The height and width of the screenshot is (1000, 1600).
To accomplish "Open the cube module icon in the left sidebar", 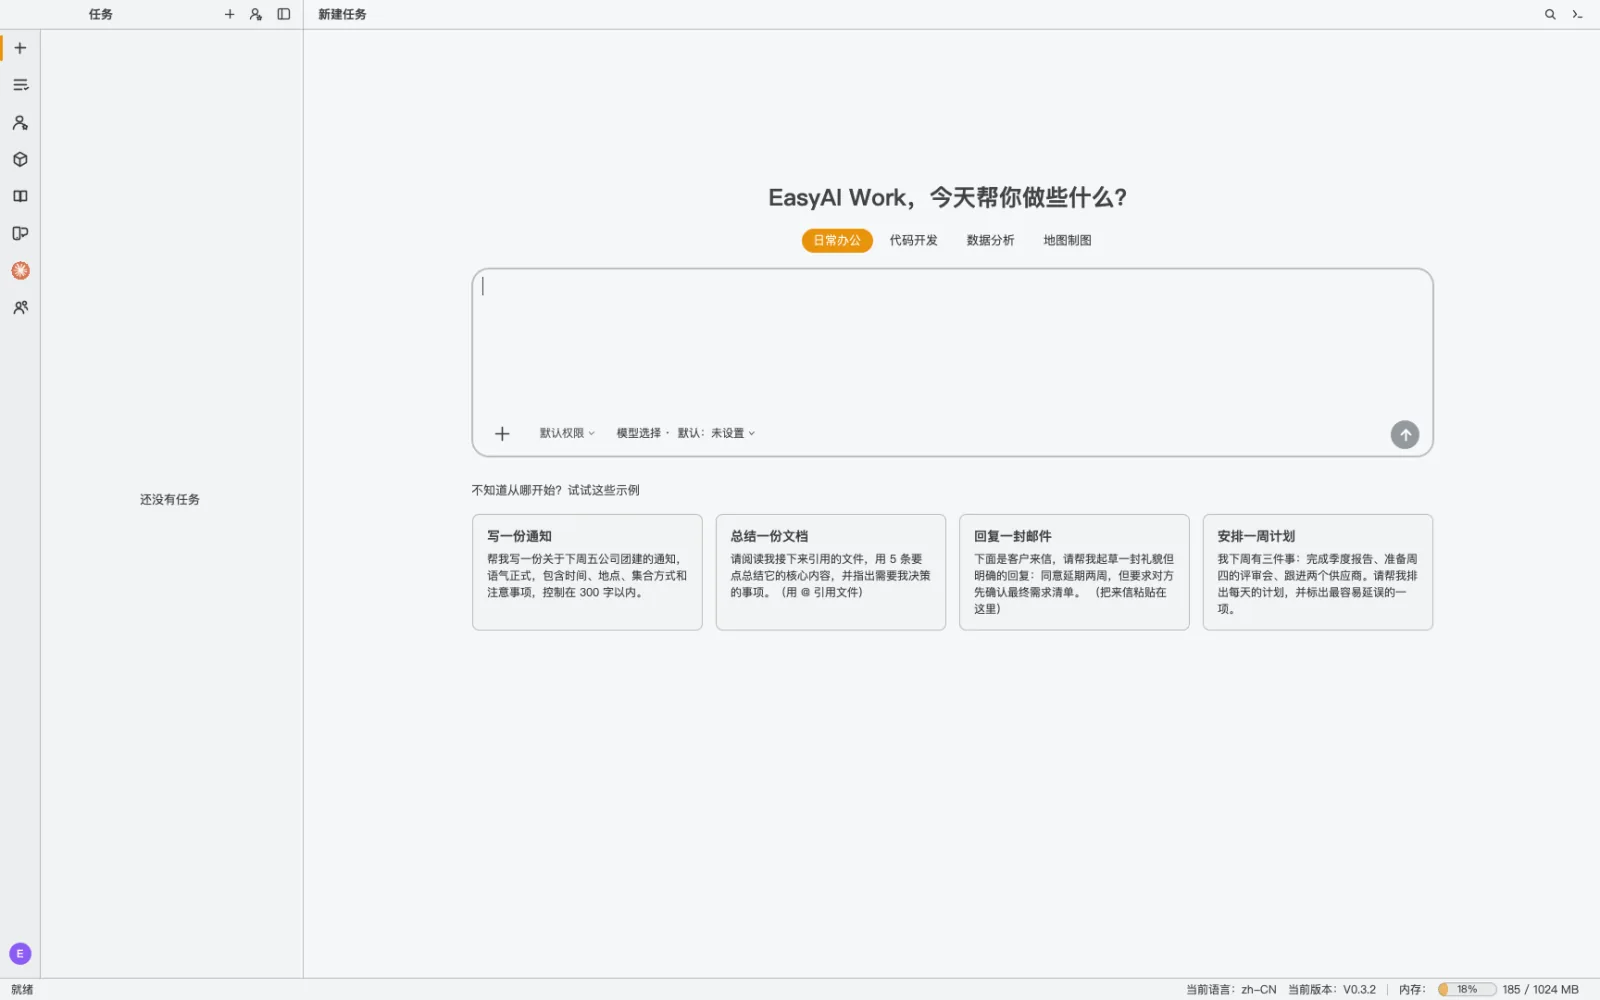I will coord(20,160).
